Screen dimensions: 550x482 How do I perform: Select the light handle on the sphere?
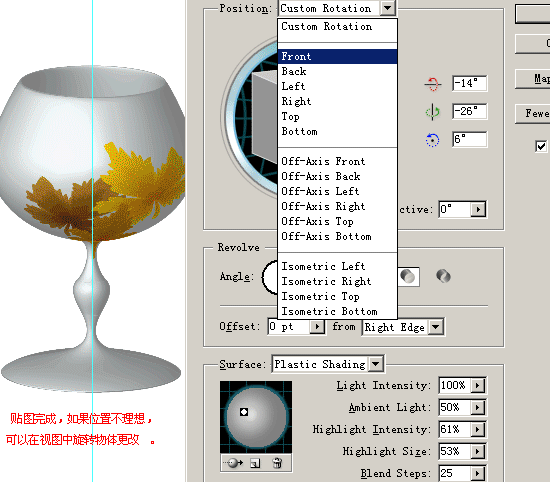pos(244,412)
